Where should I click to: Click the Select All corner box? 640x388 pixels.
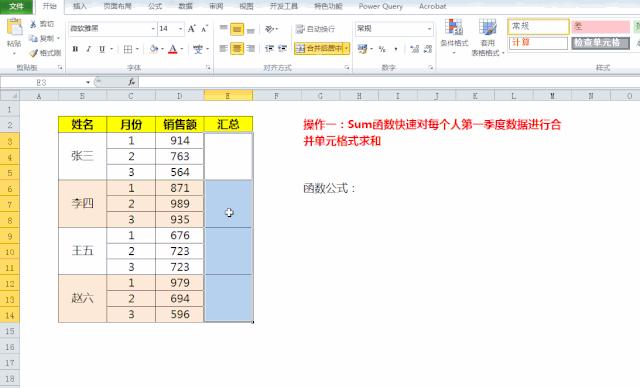[10, 96]
